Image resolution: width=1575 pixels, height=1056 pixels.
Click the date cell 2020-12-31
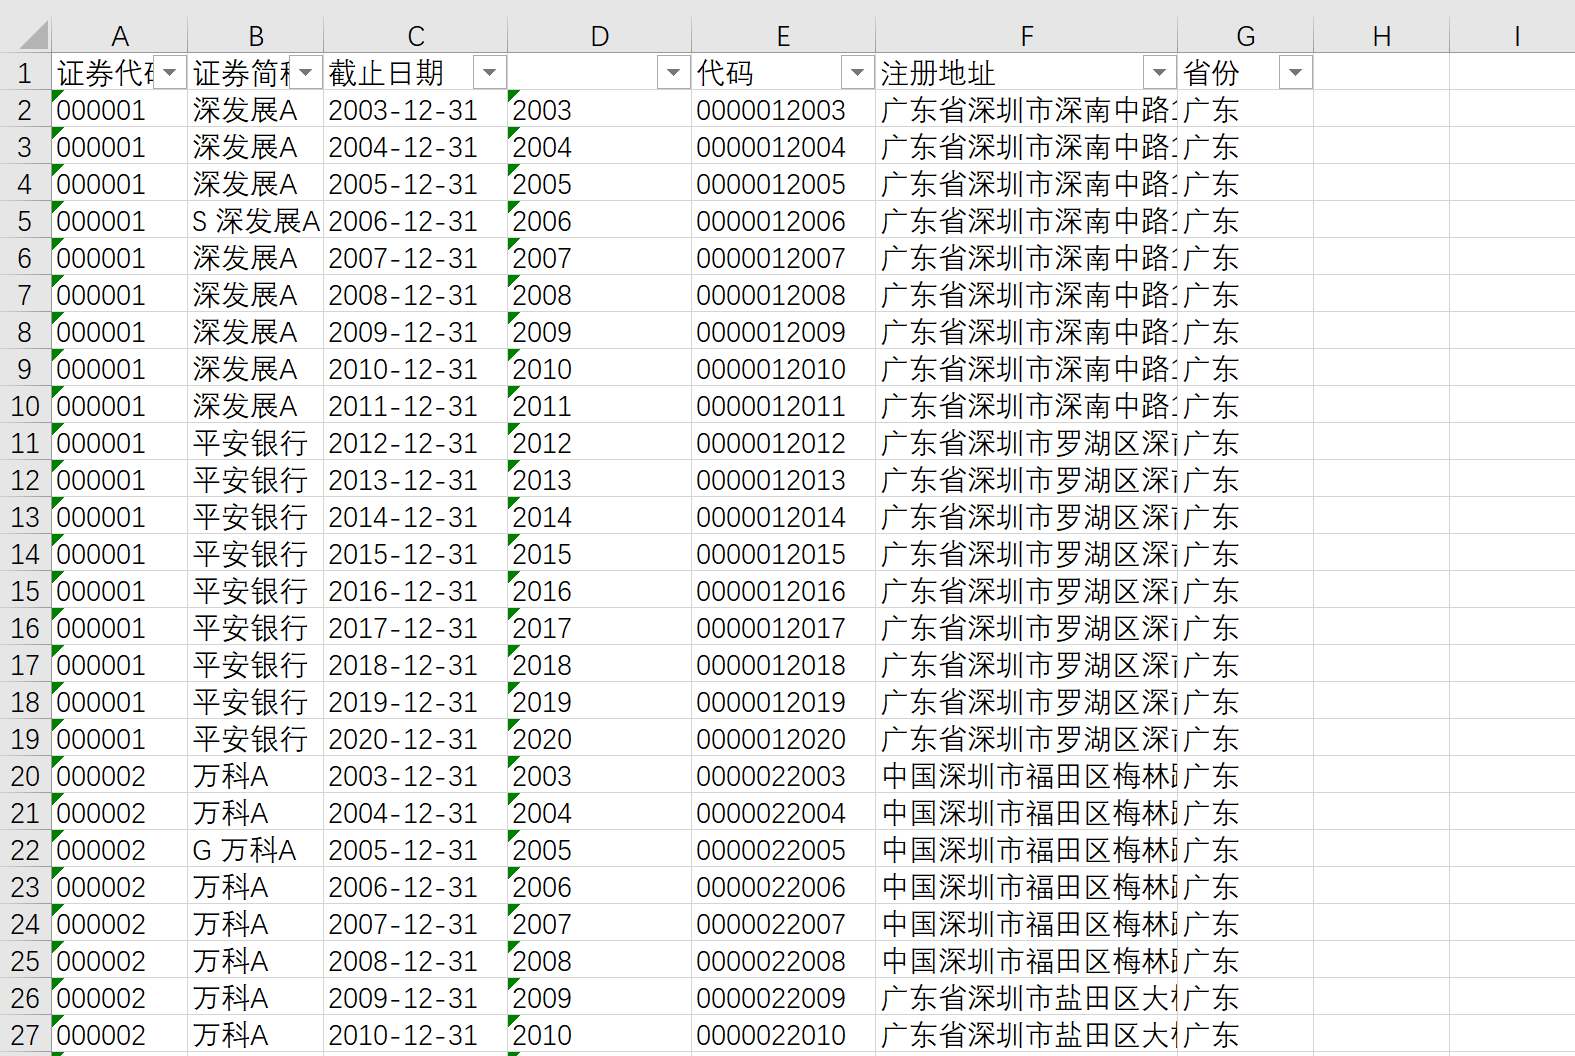click(x=416, y=739)
